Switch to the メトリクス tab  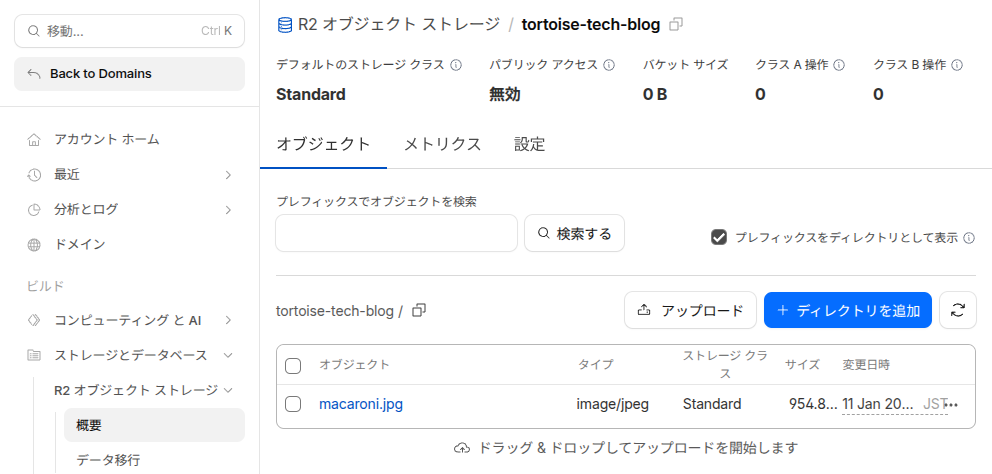442,144
